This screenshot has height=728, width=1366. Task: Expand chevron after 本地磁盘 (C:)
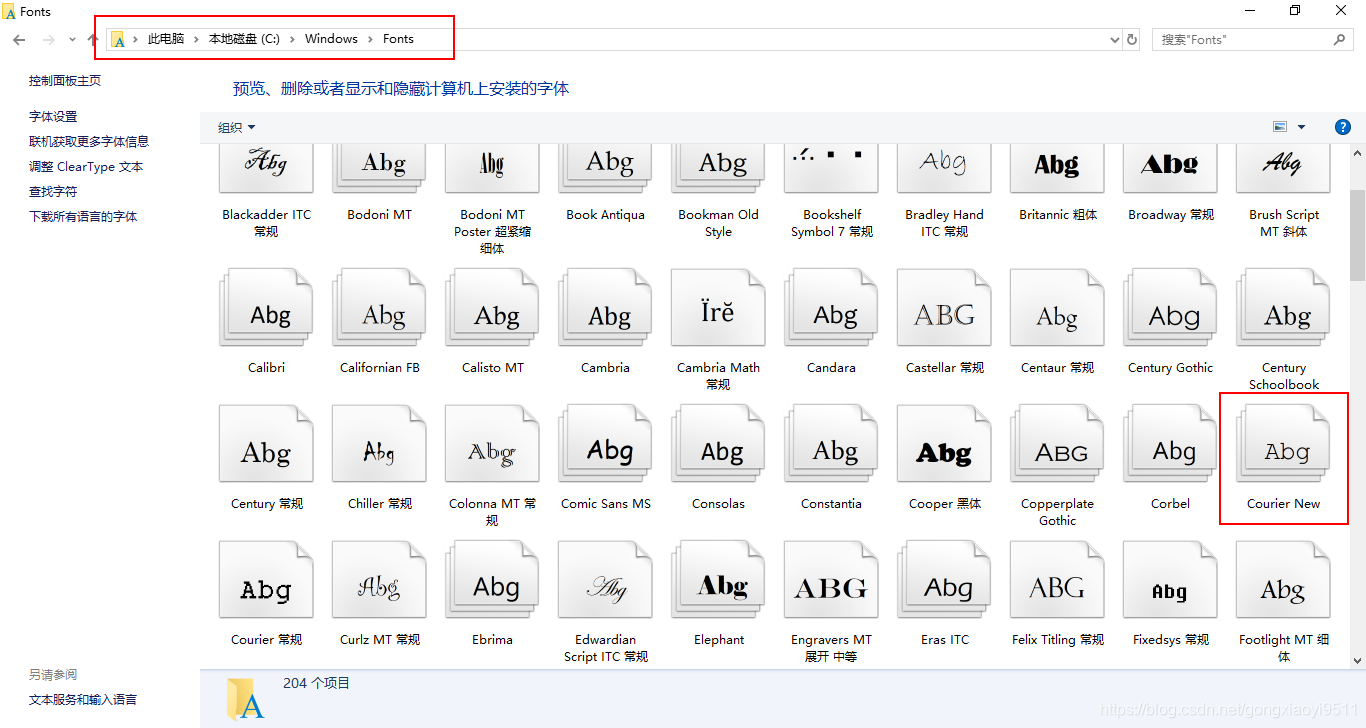pos(293,39)
